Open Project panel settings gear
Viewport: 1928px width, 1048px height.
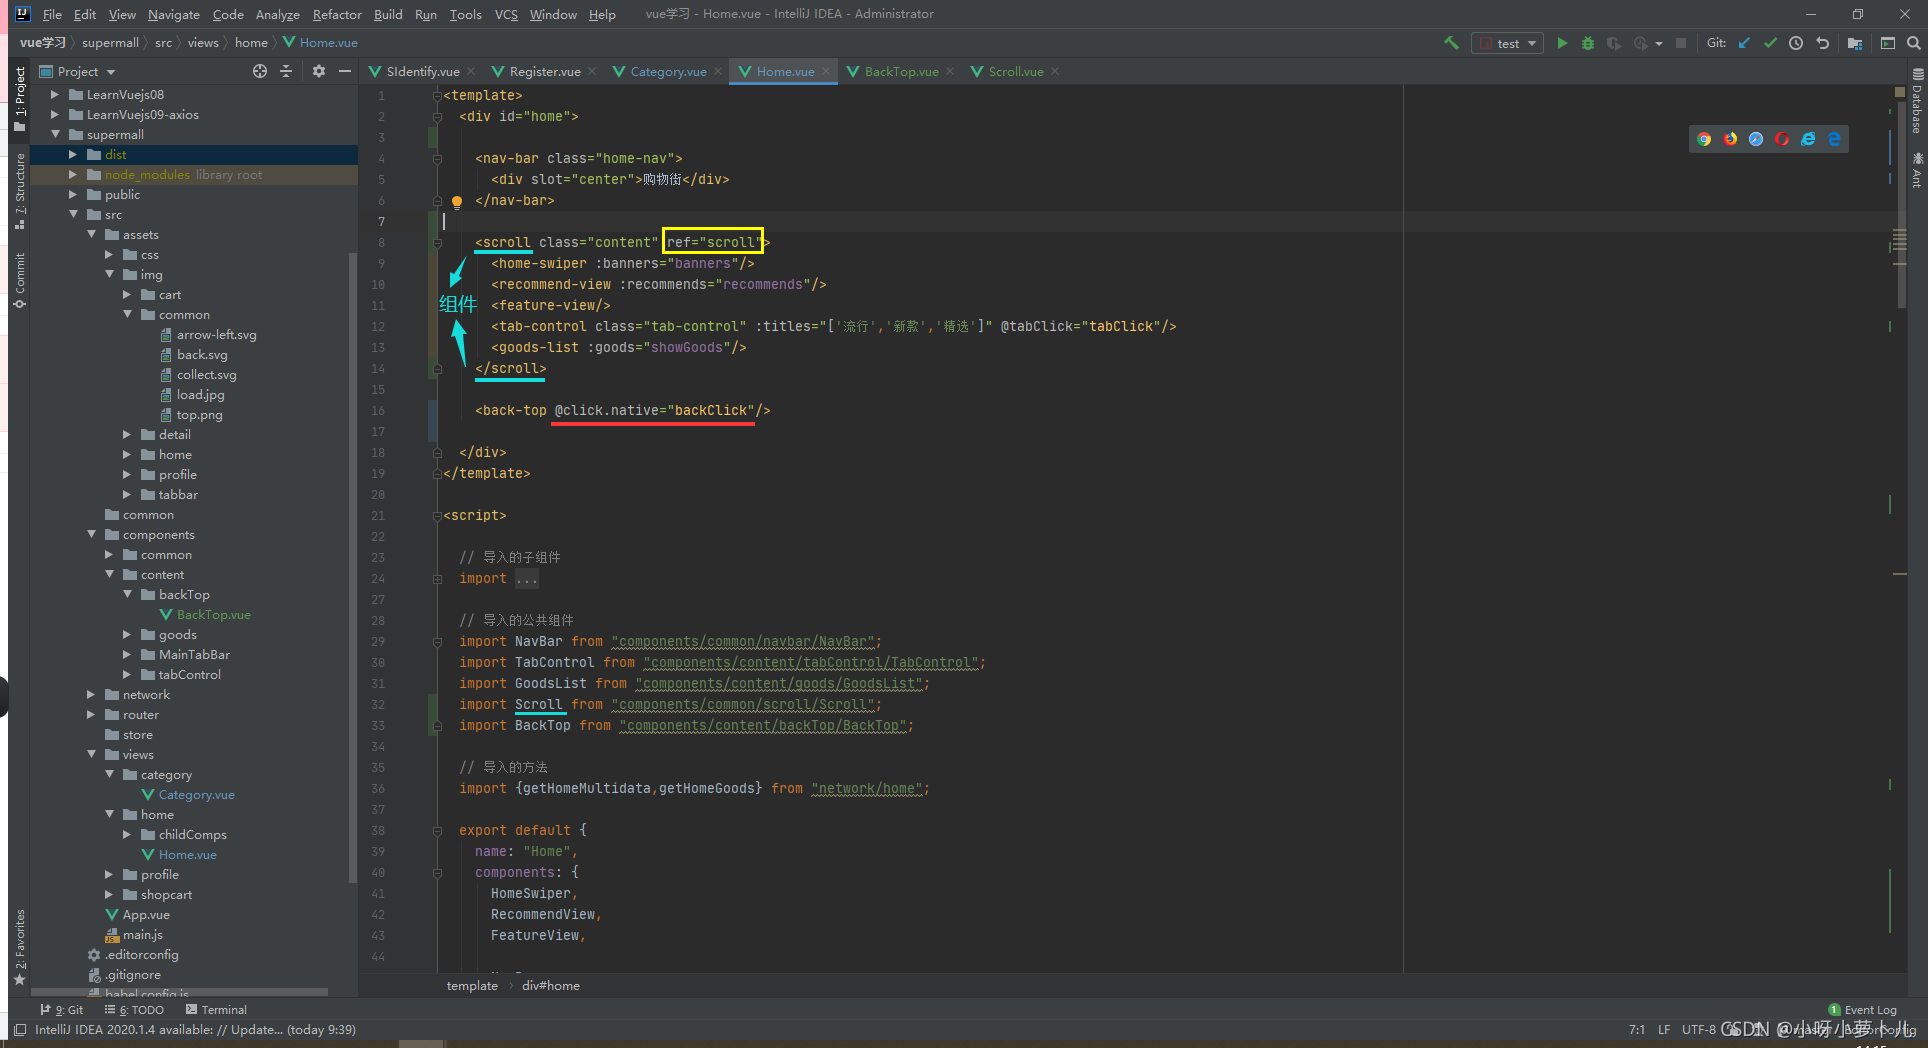pos(319,71)
